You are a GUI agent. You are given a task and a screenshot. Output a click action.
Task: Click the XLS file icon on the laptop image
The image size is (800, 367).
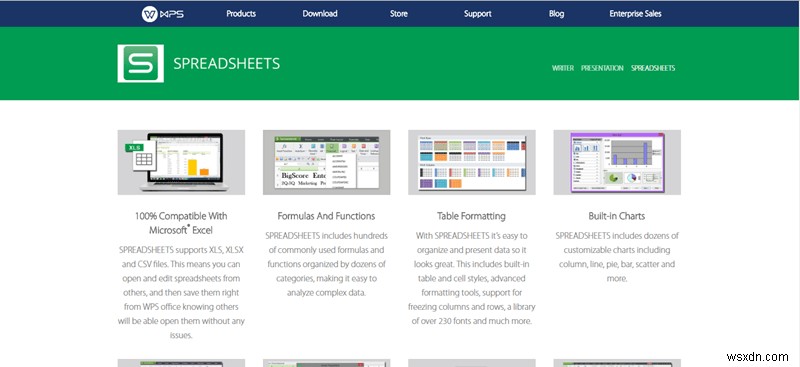click(x=140, y=156)
